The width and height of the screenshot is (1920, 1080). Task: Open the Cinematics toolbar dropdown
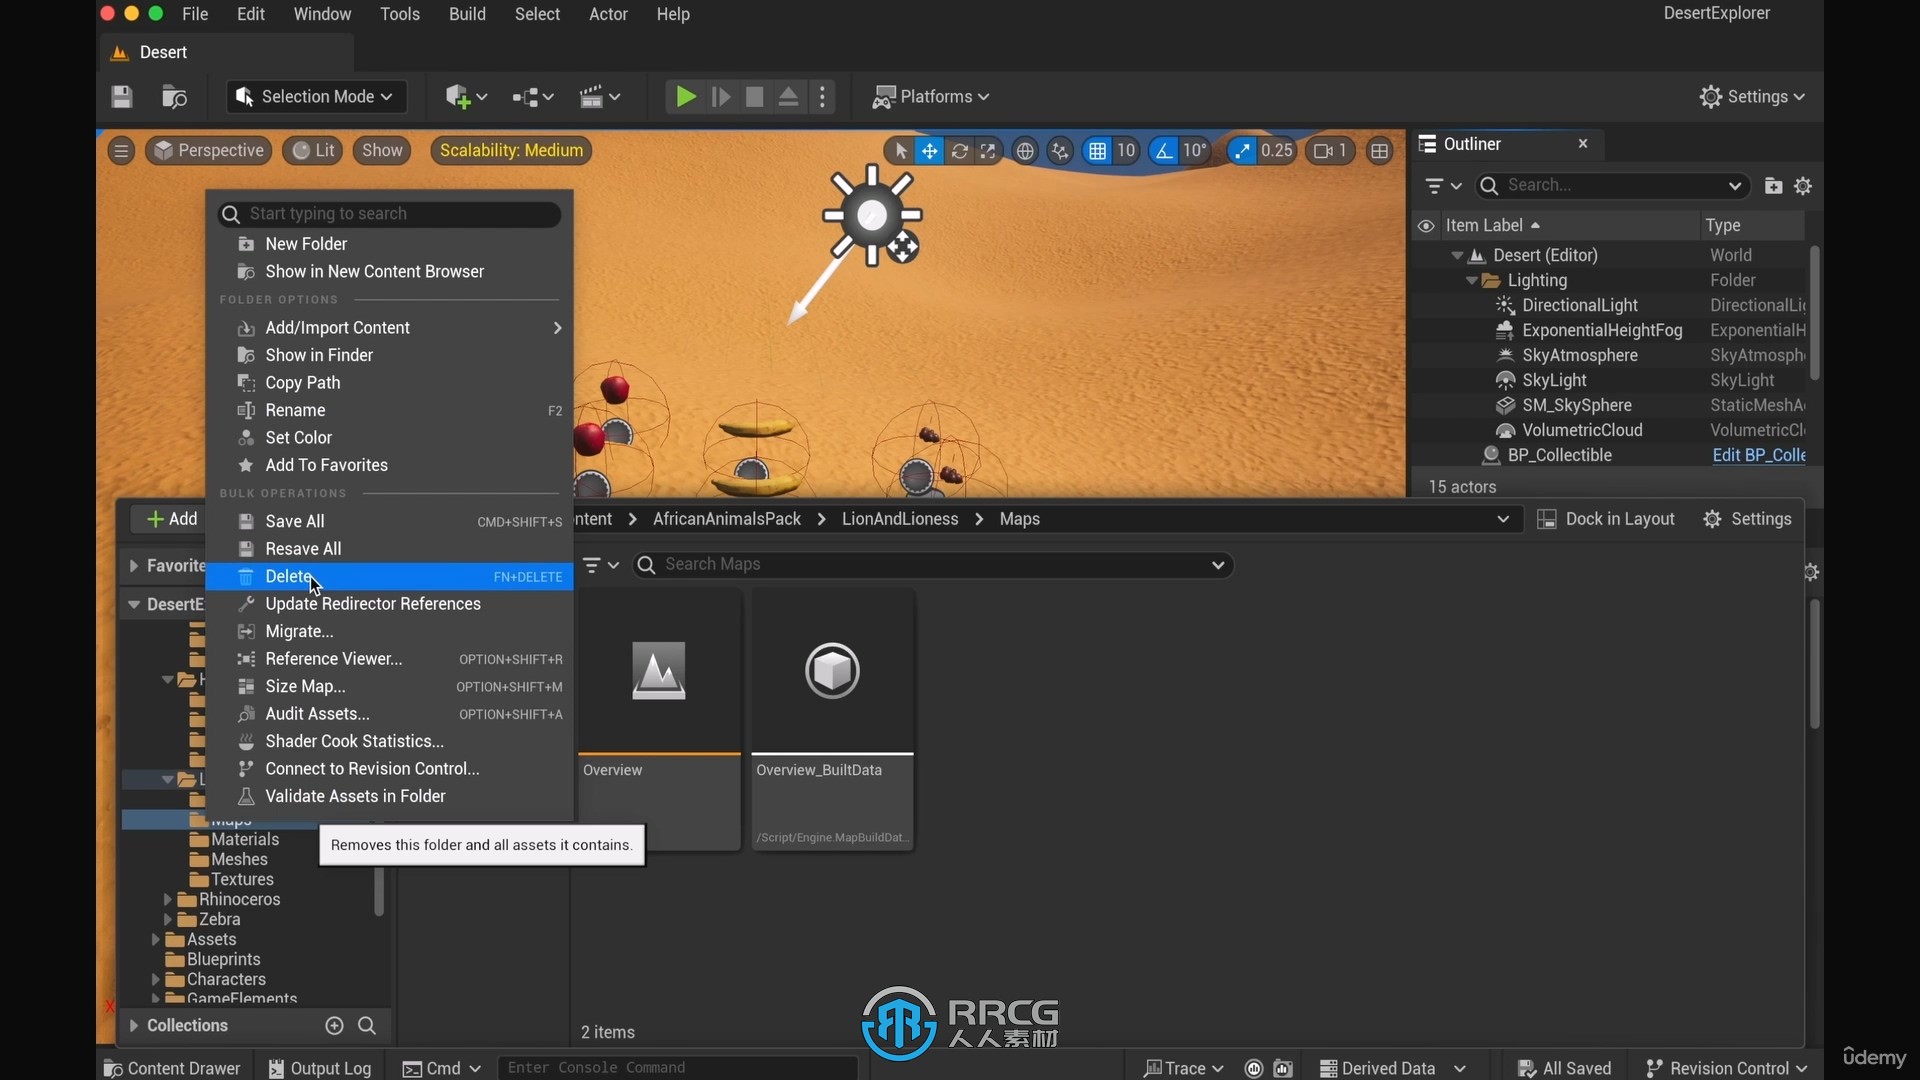click(600, 97)
